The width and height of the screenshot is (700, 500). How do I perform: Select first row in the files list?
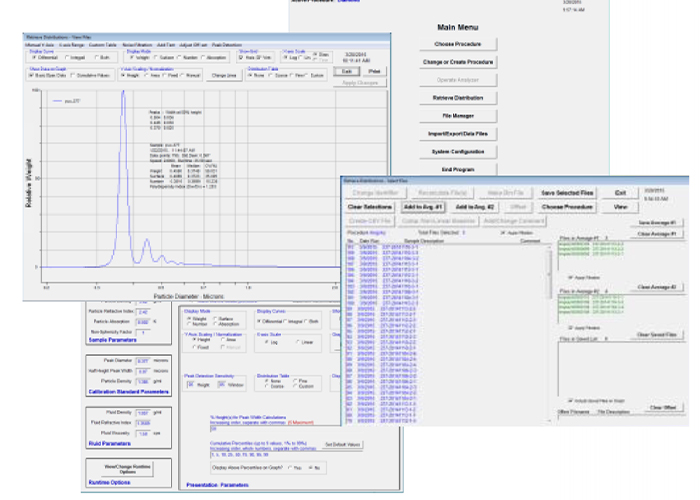(x=446, y=247)
